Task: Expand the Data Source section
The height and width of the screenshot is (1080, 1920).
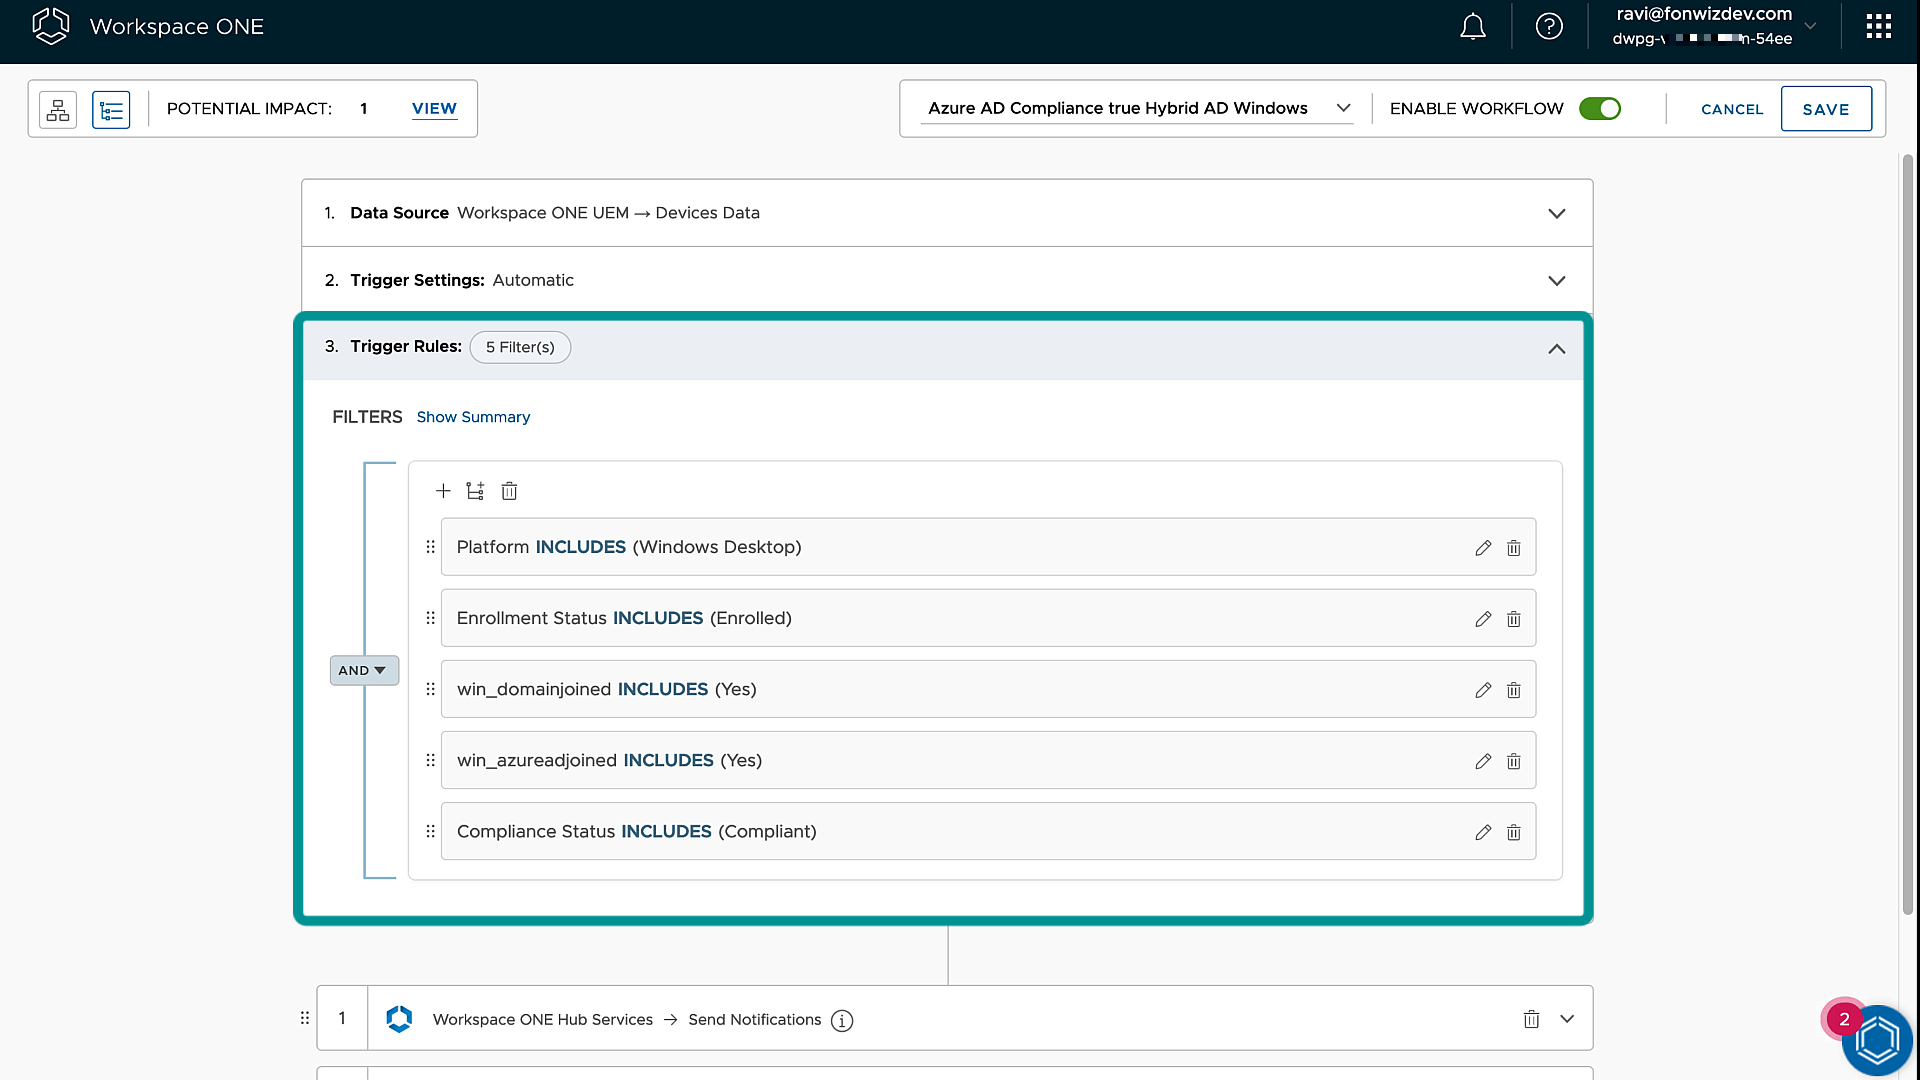Action: tap(1556, 213)
